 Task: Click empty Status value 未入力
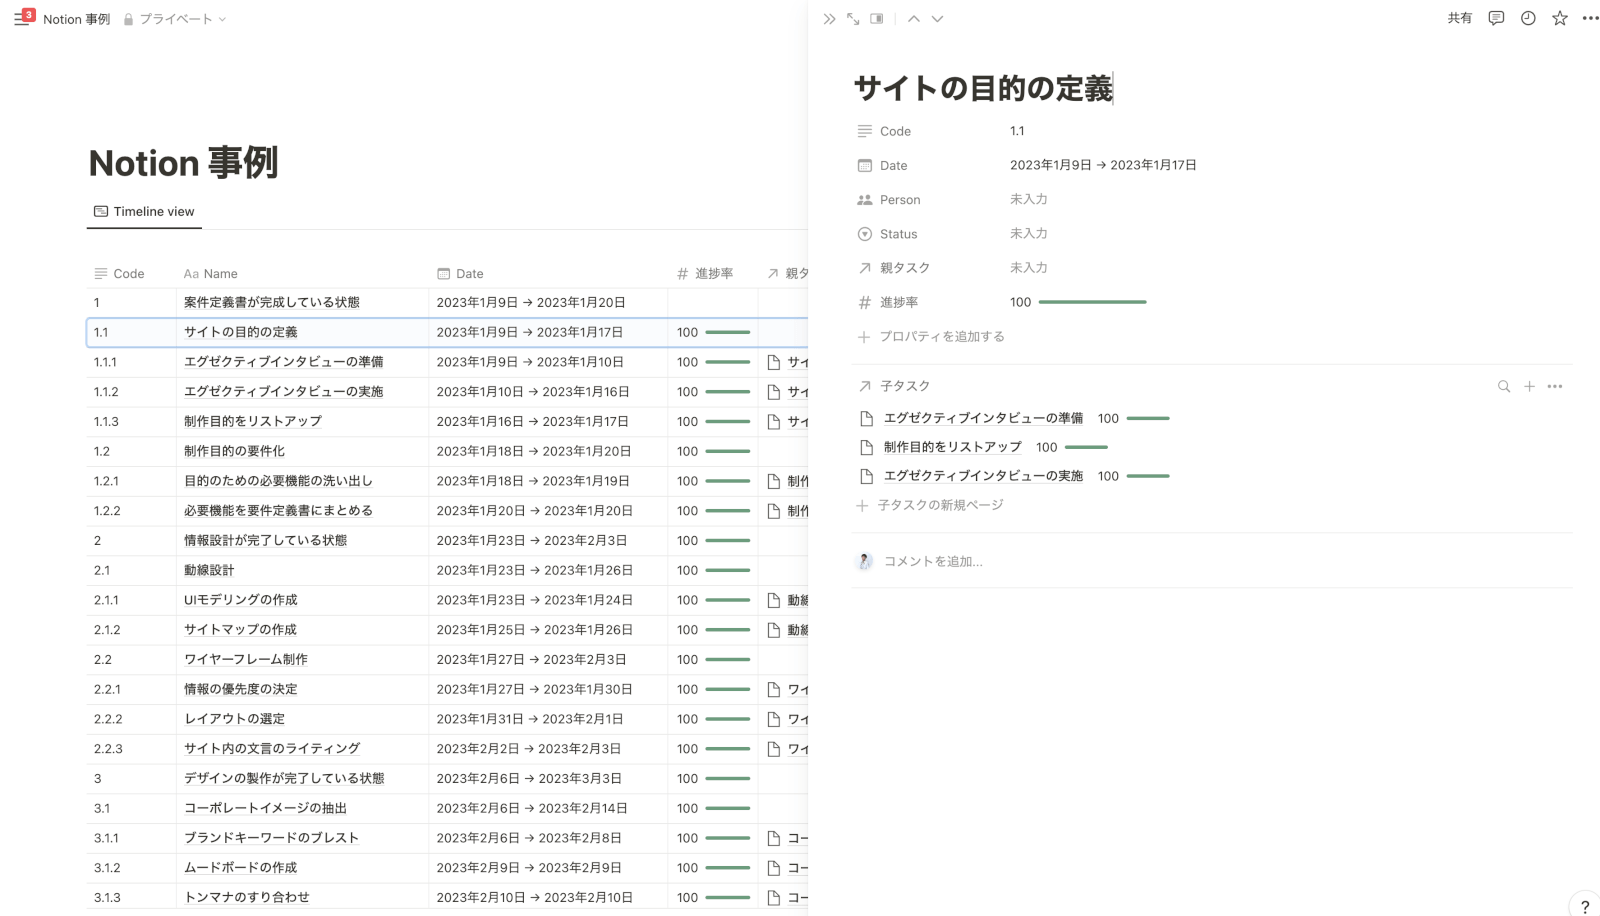pos(1029,233)
